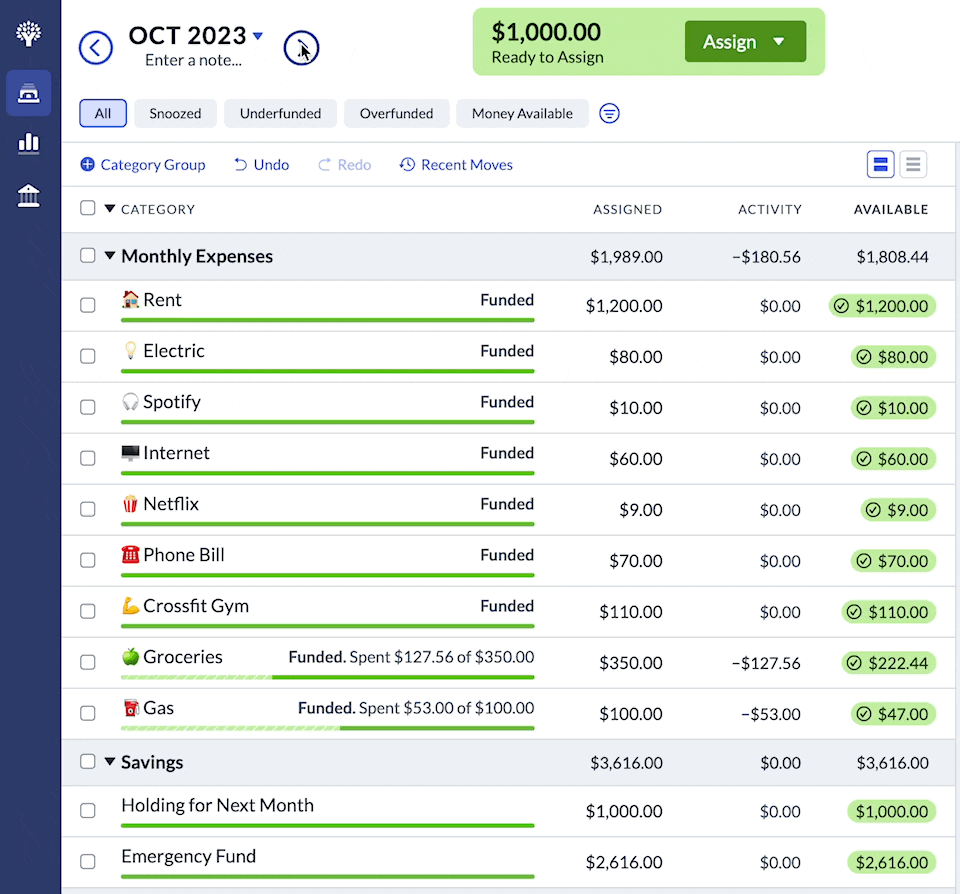960x894 pixels.
Task: Filter by Underfunded categories
Action: click(280, 113)
